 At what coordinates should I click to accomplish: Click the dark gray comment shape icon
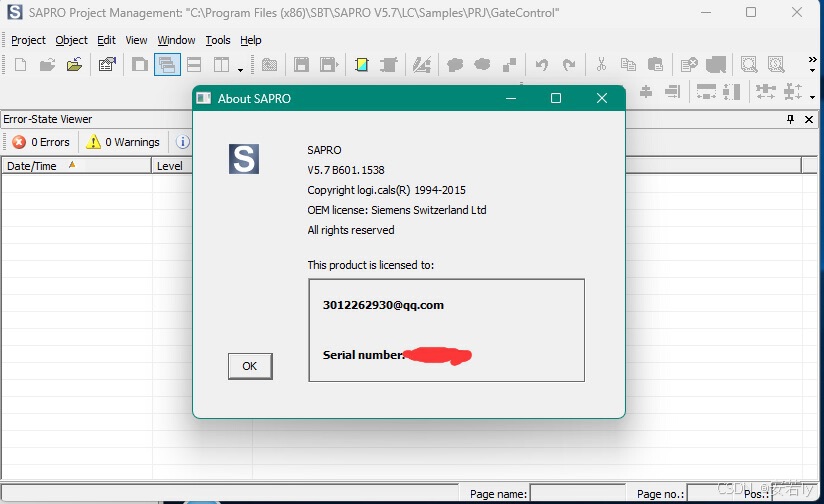(x=716, y=65)
